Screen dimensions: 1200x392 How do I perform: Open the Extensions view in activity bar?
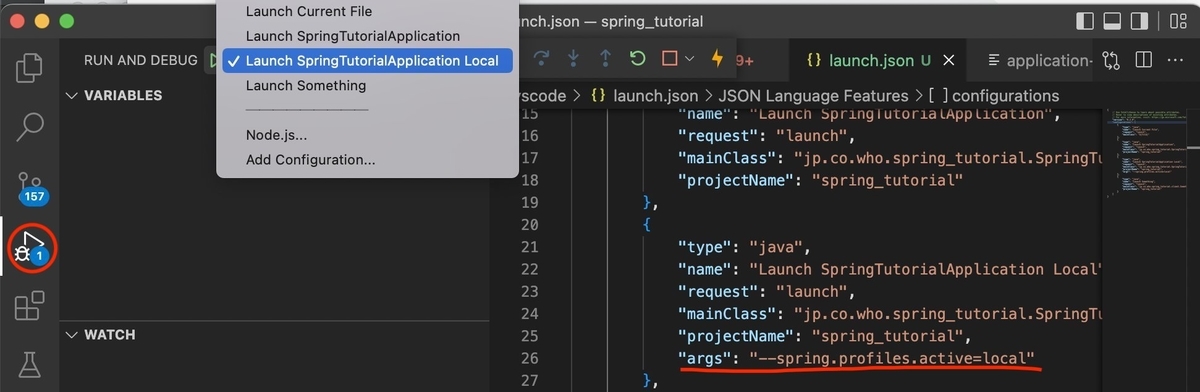tap(30, 305)
